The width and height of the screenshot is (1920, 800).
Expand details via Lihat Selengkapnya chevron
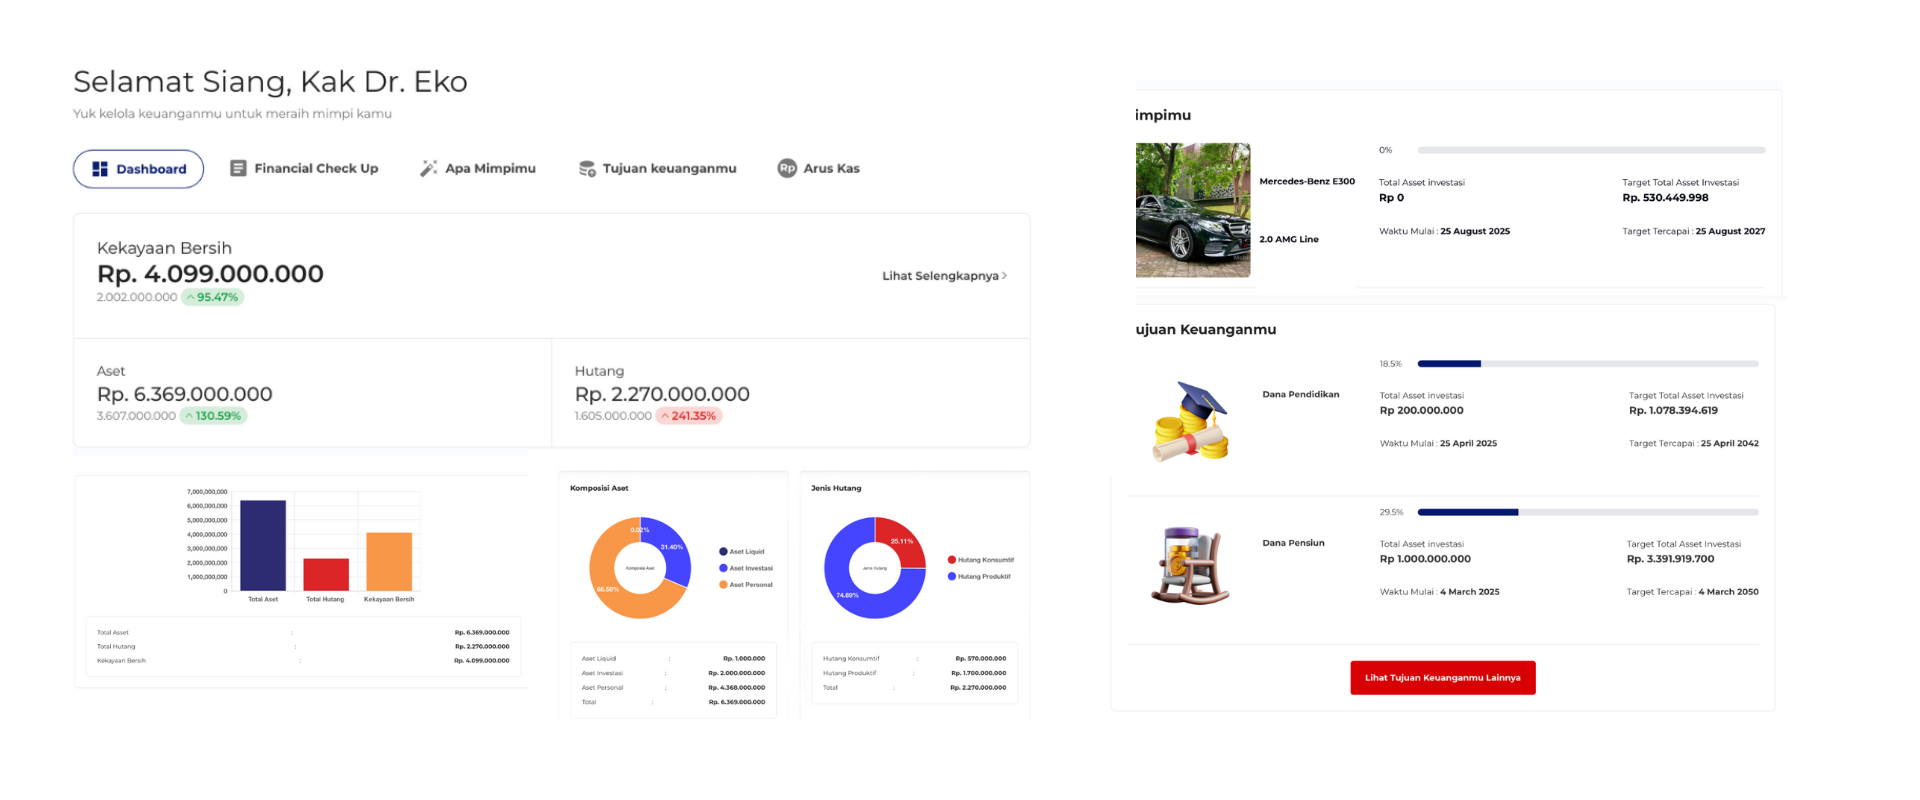[x=1004, y=276]
